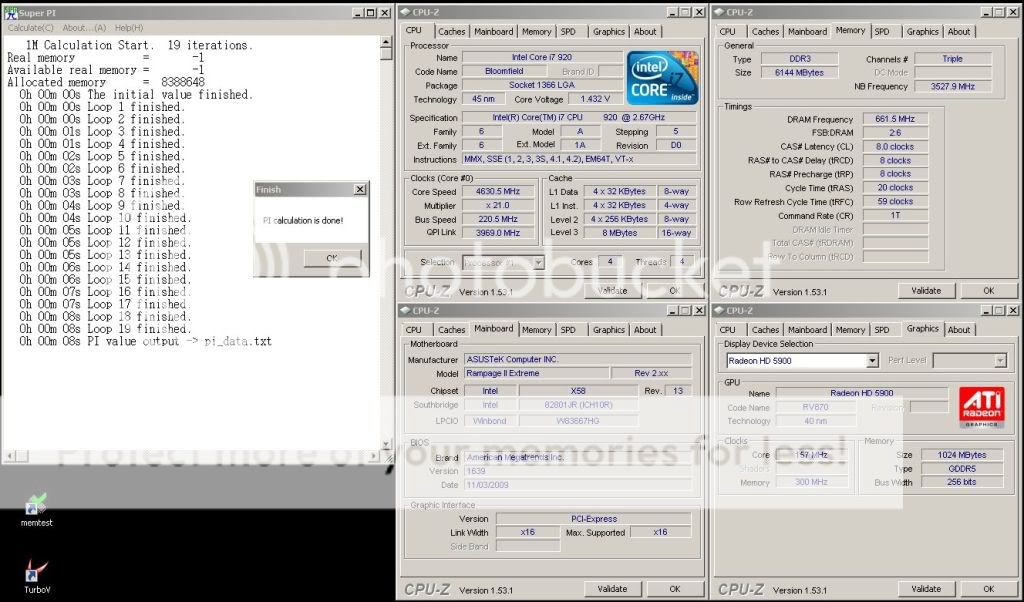Click the GPU Bus Width value 256 bits
Image resolution: width=1024 pixels, height=602 pixels.
[961, 482]
